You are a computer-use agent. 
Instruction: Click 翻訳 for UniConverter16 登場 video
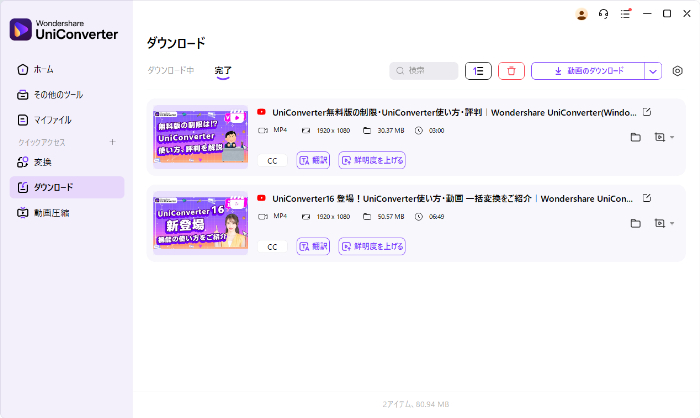(313, 247)
